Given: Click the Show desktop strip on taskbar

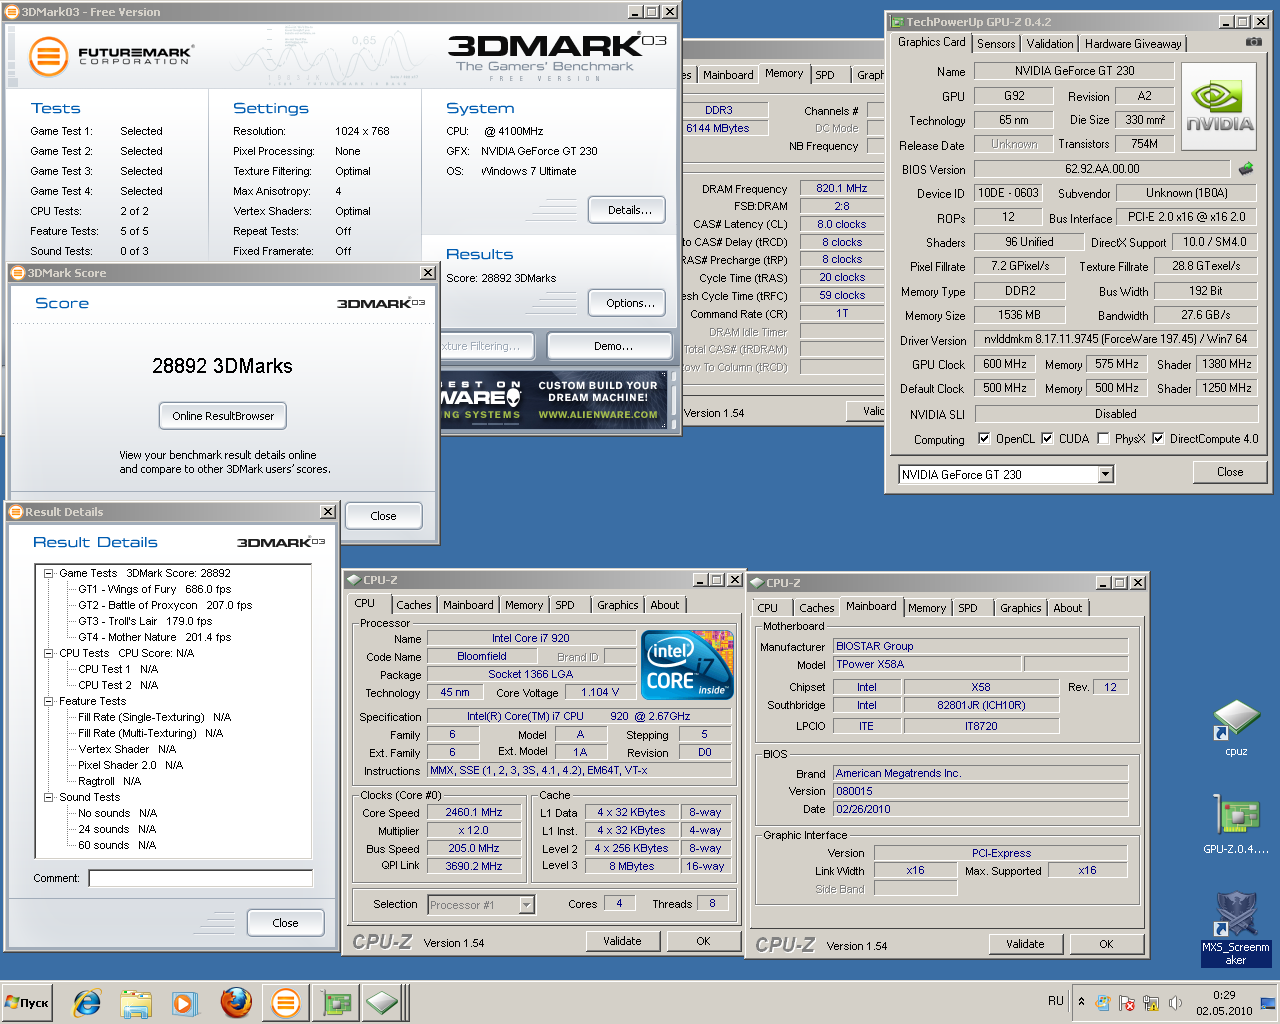Looking at the screenshot, I should (x=1270, y=1003).
